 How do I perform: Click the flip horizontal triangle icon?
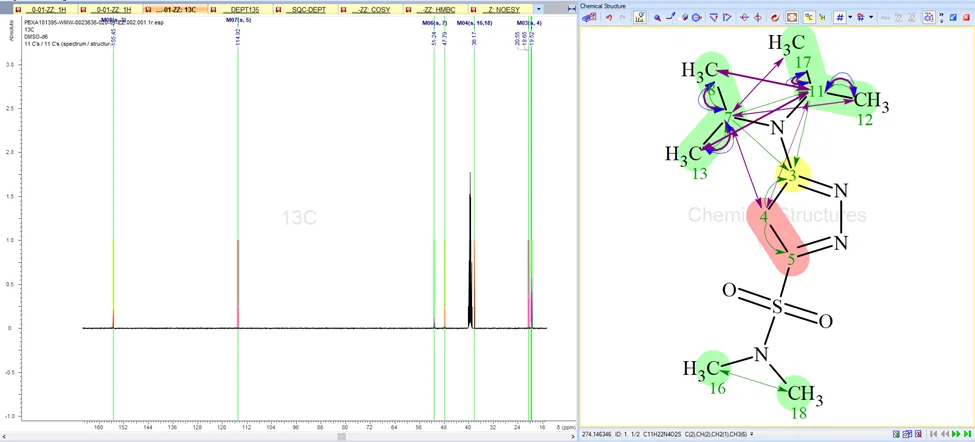(x=727, y=17)
